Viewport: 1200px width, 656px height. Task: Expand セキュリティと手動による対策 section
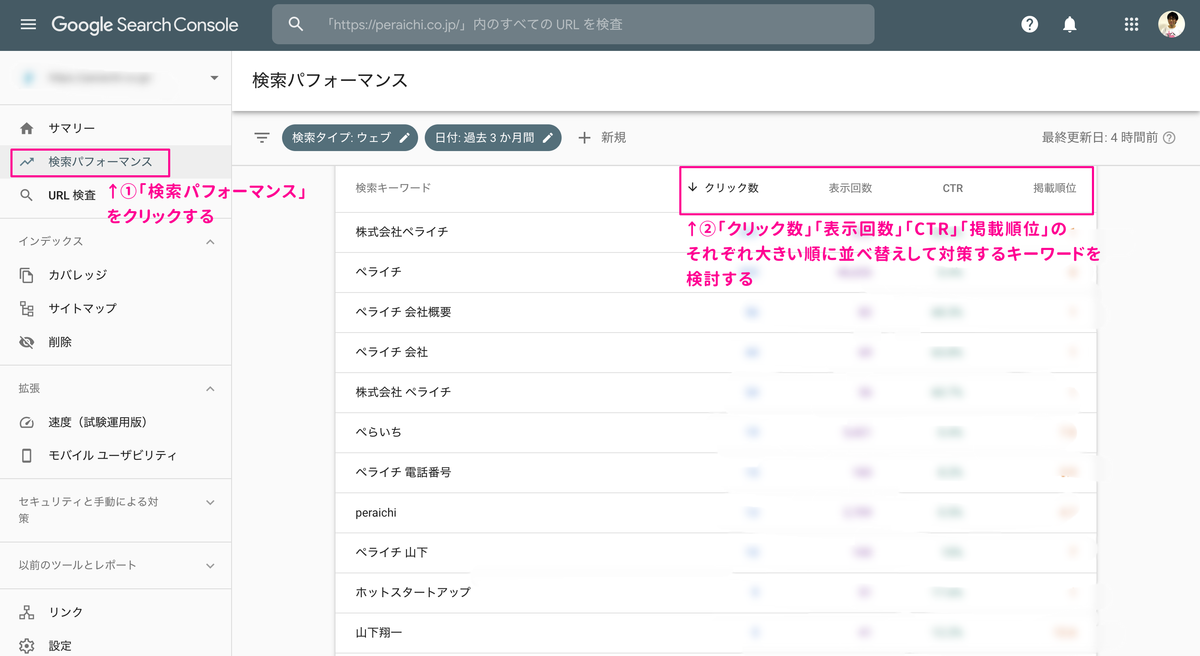210,502
